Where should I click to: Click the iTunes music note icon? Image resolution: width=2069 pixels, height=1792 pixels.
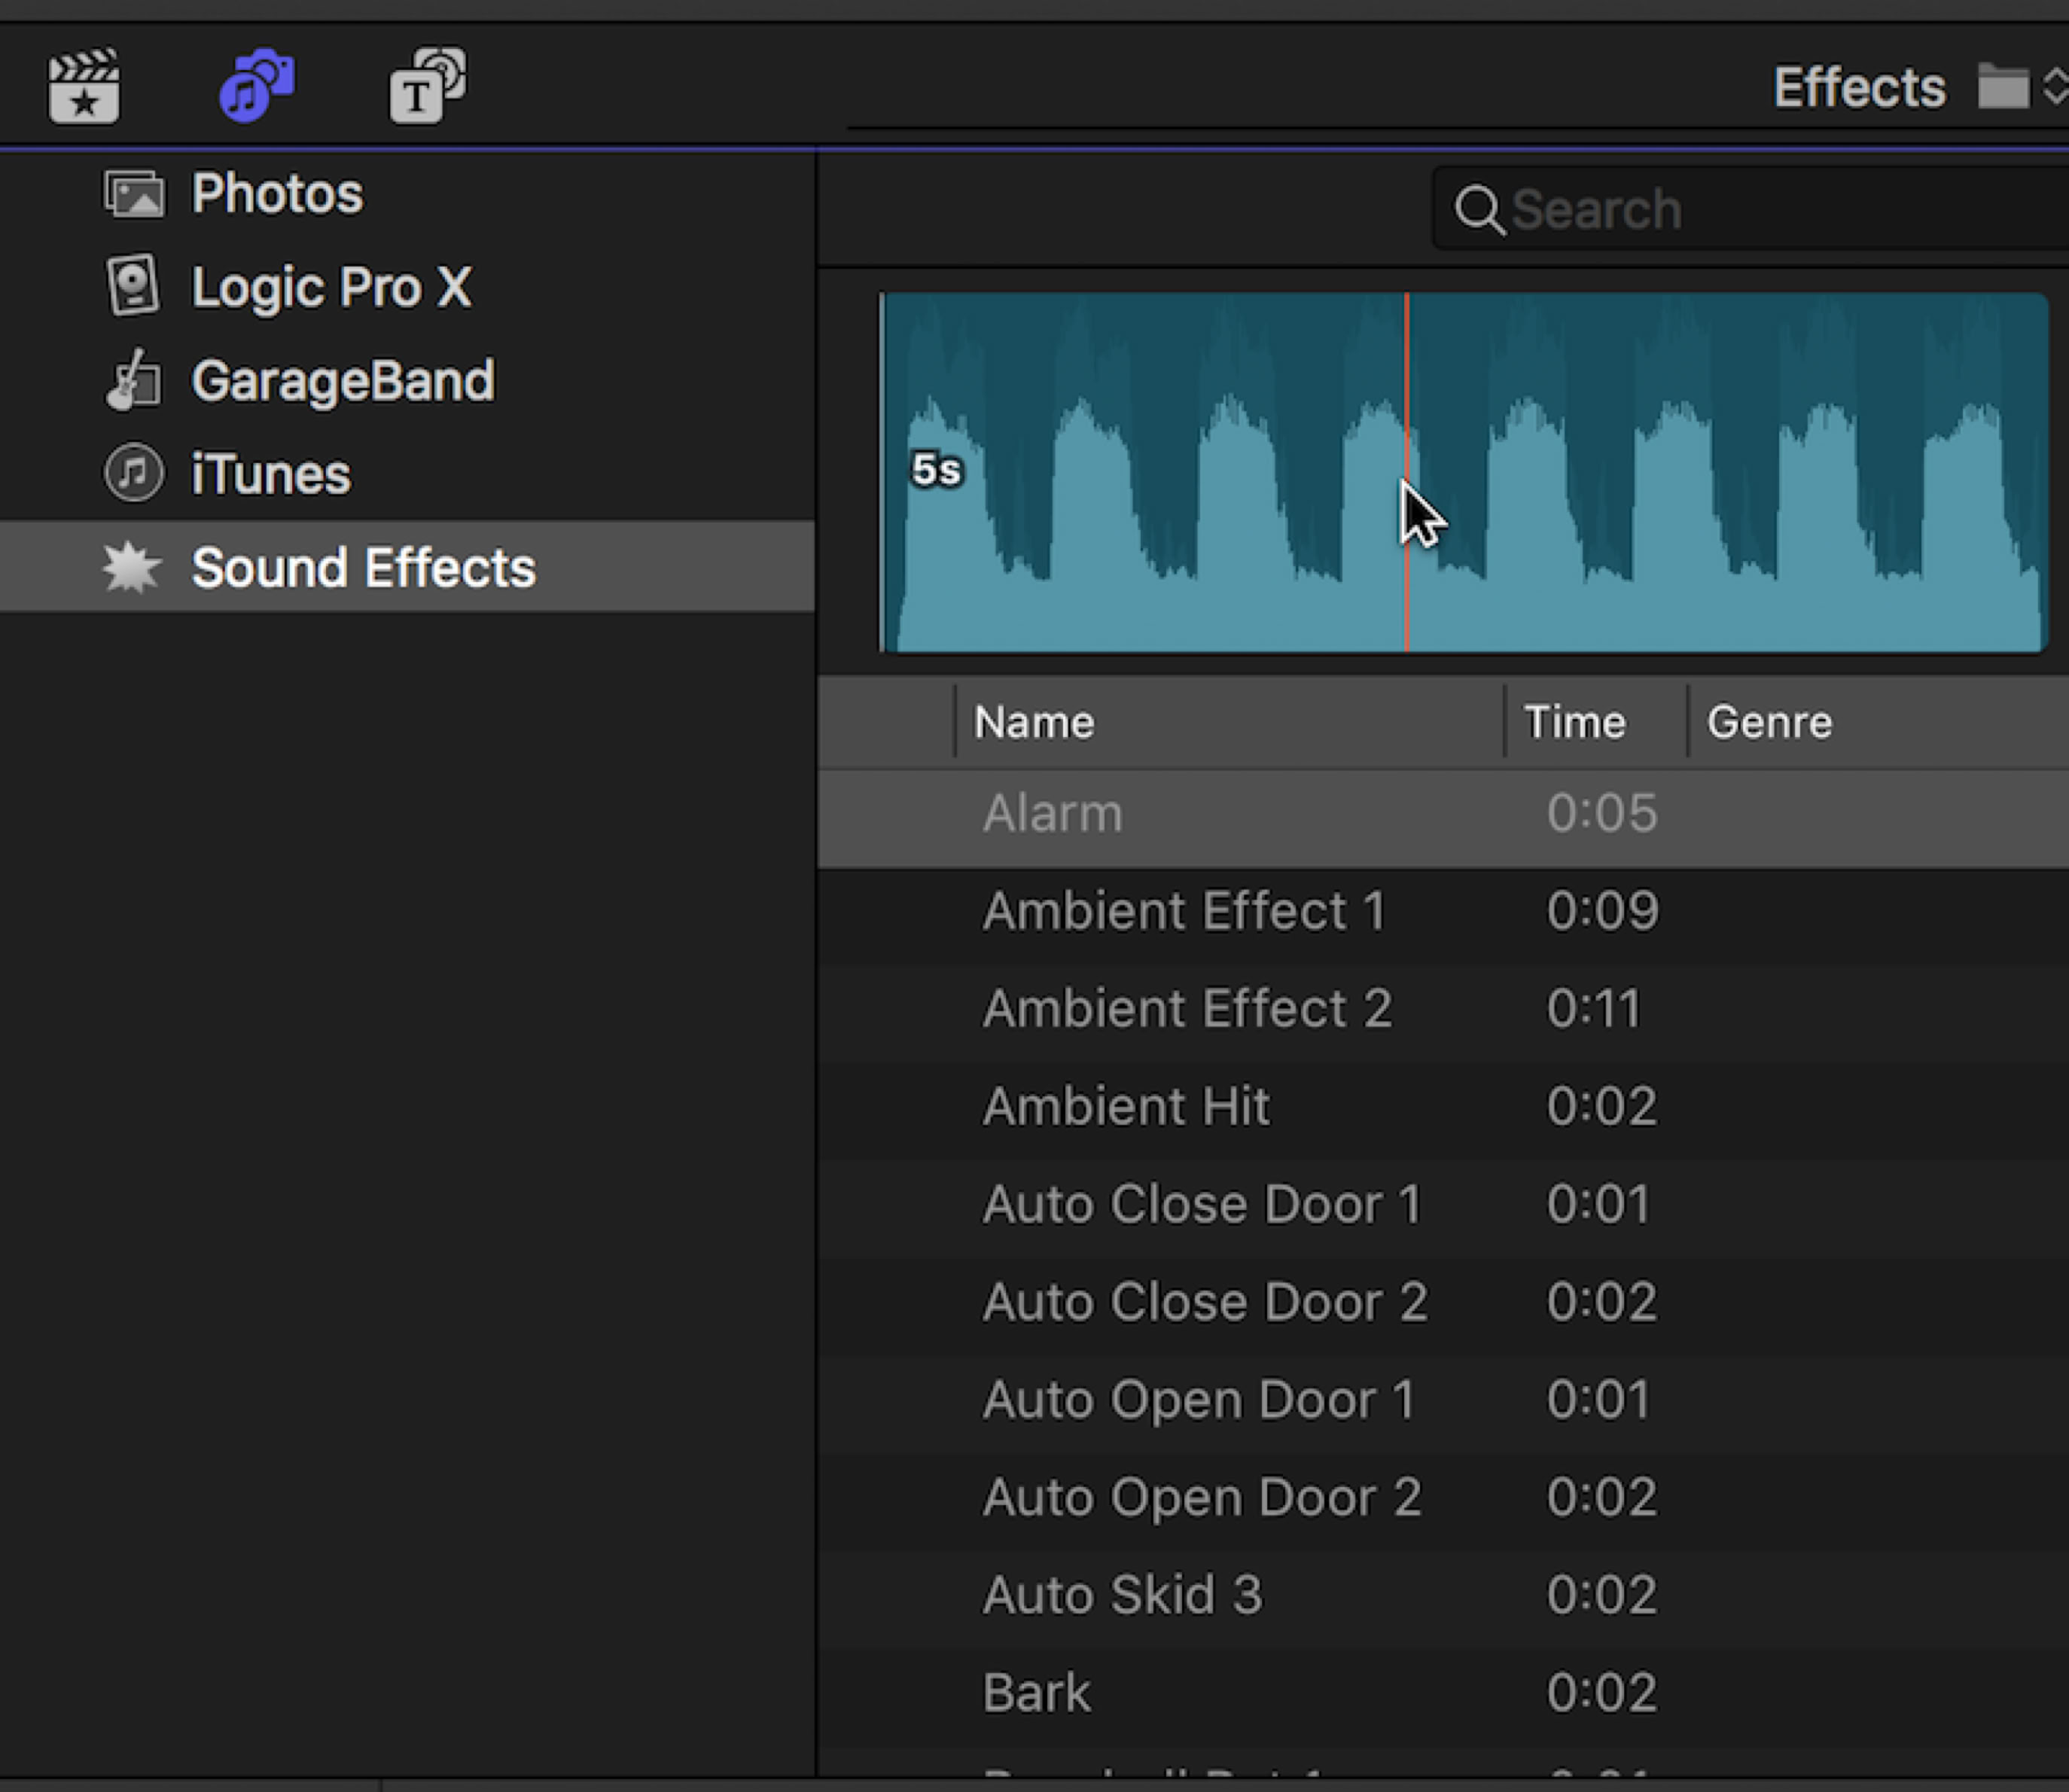point(133,473)
